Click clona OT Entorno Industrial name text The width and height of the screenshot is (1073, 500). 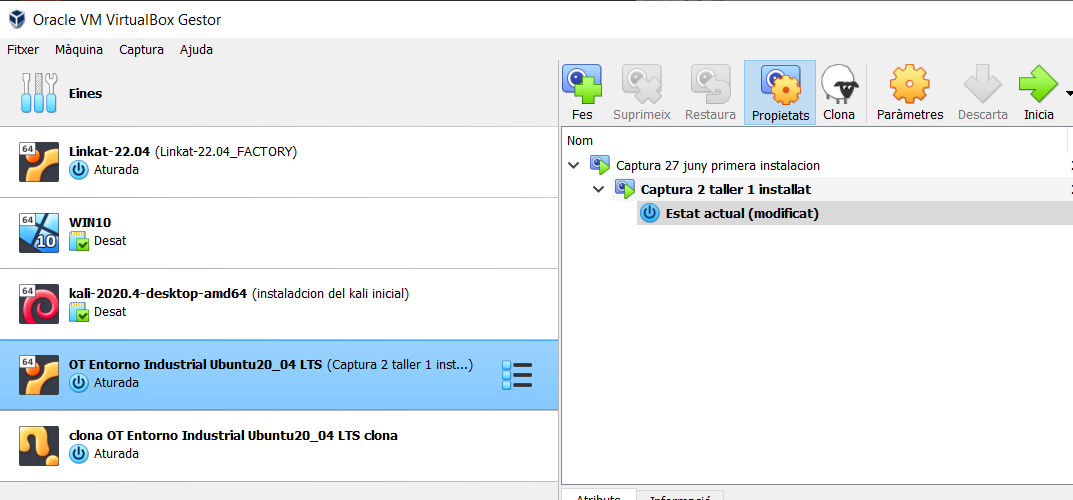pyautogui.click(x=233, y=436)
